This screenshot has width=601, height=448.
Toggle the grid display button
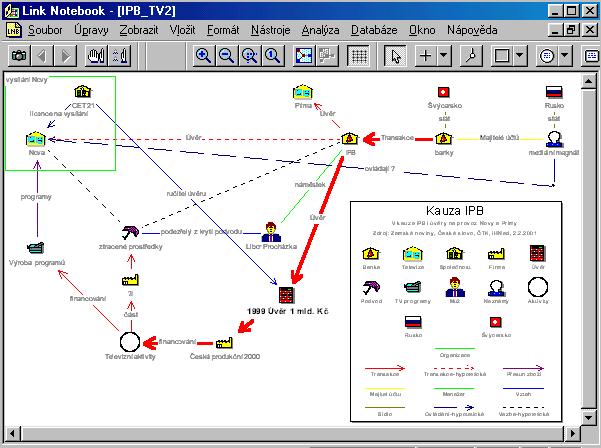pos(358,56)
